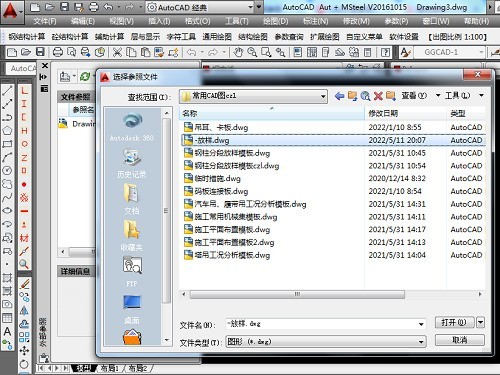The image size is (500, 375).
Task: Open the 结构绘图 menu
Action: coord(253,36)
